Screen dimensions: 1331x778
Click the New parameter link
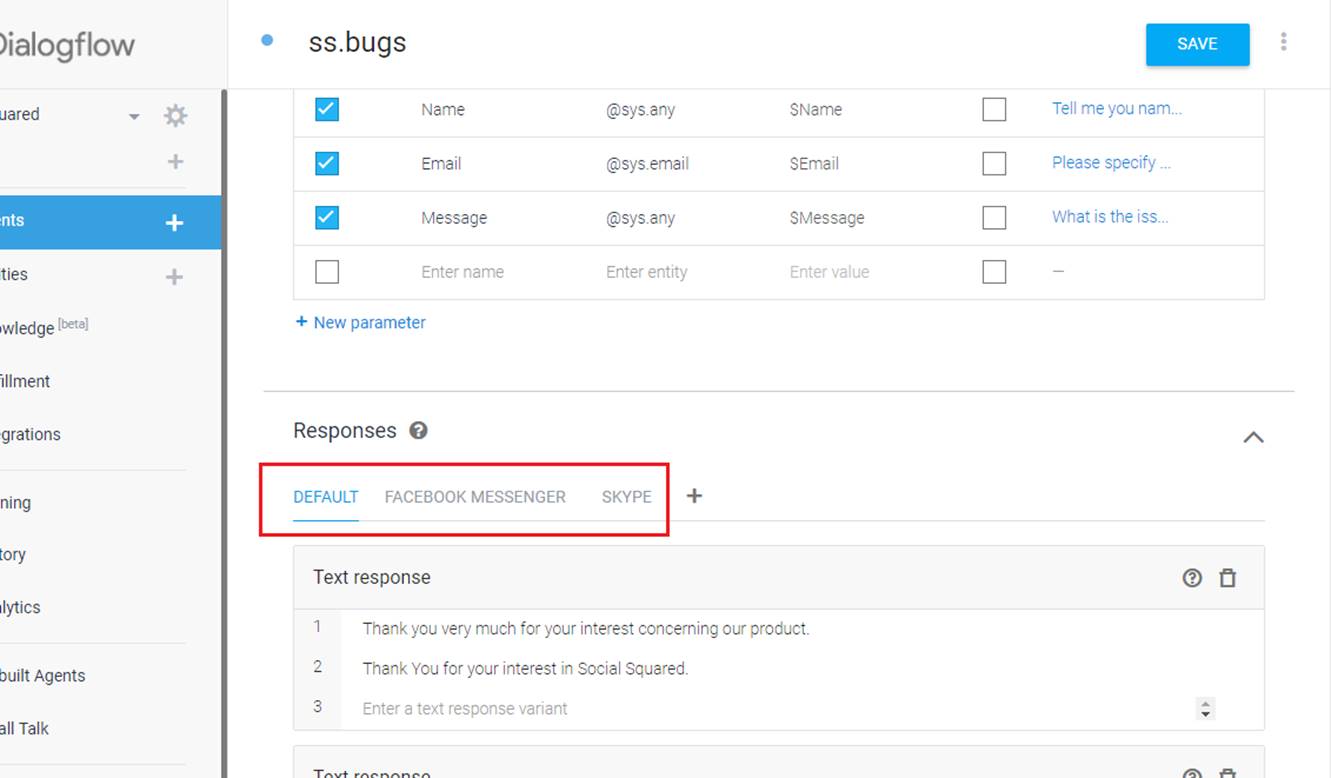tap(361, 322)
